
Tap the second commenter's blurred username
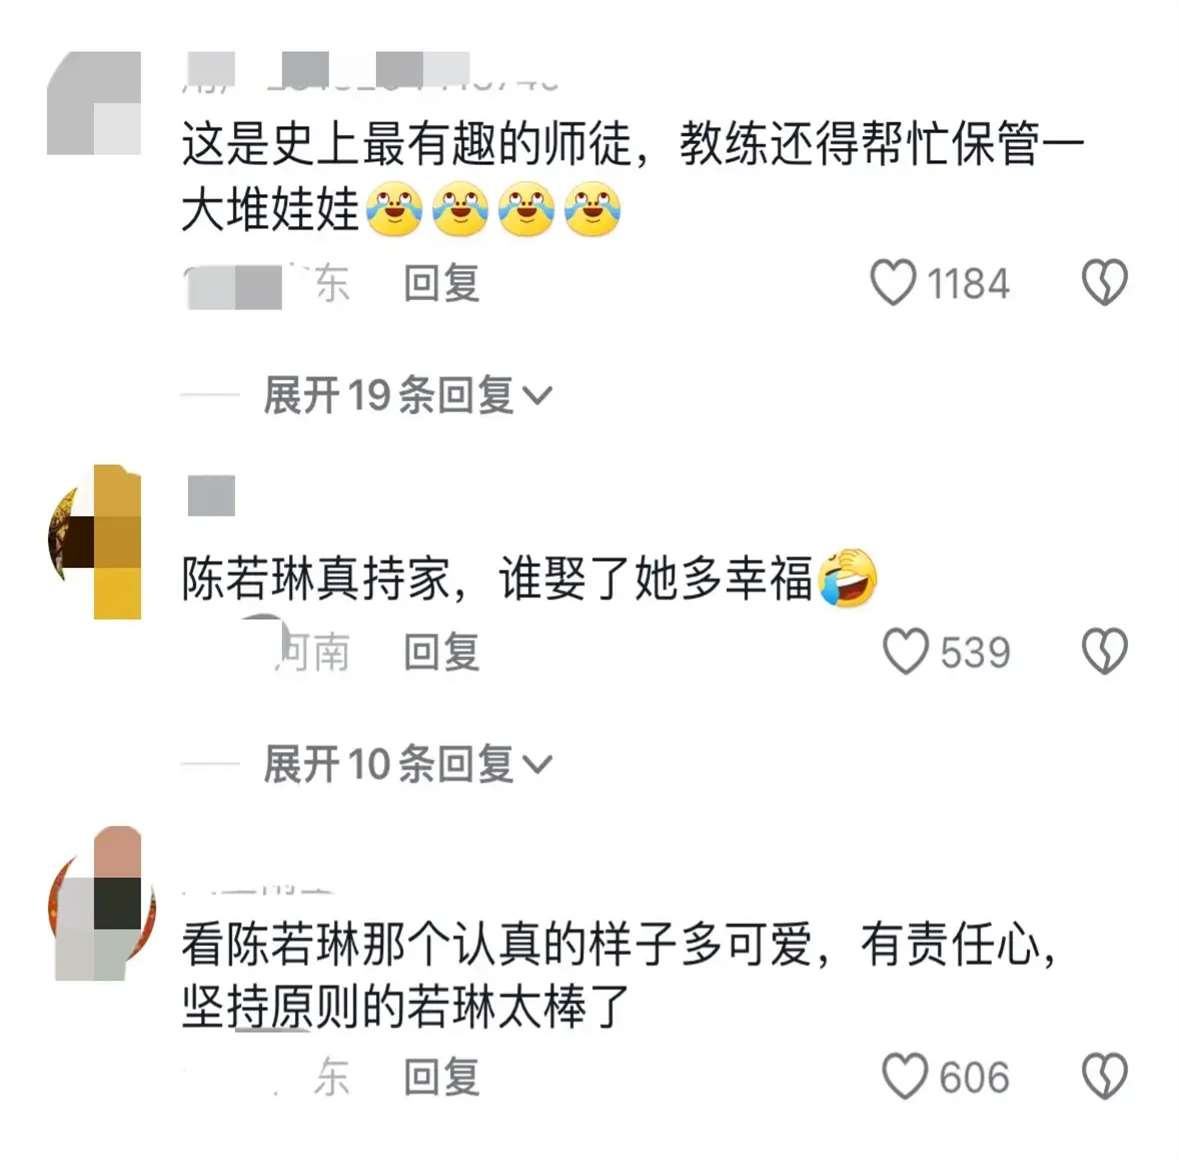point(211,495)
